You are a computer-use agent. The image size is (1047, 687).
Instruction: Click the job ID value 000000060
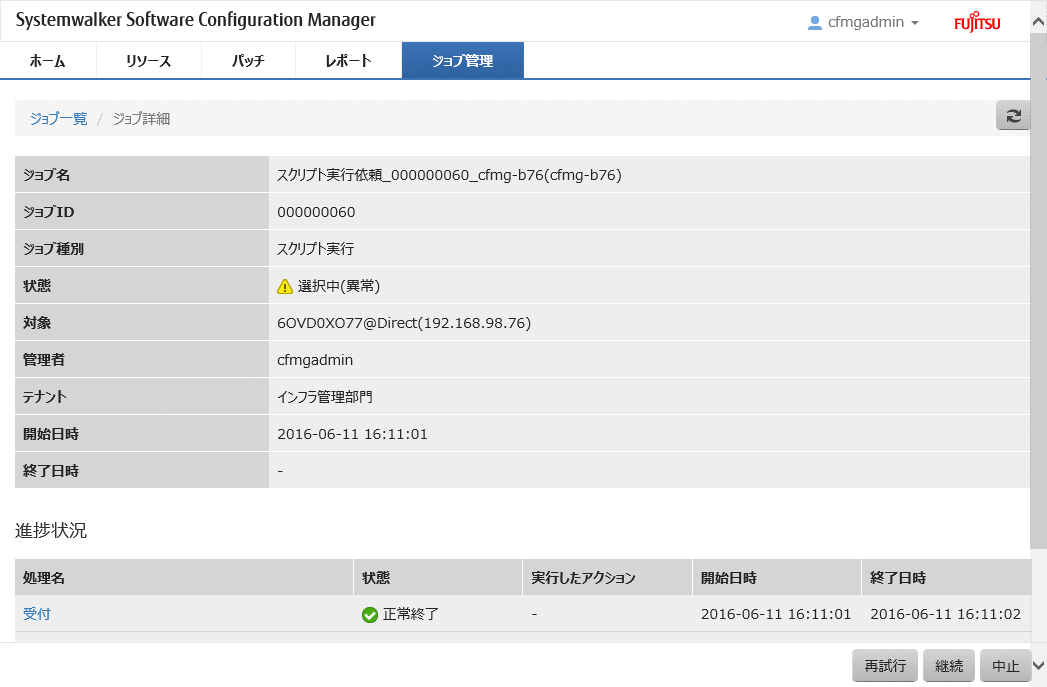point(316,212)
